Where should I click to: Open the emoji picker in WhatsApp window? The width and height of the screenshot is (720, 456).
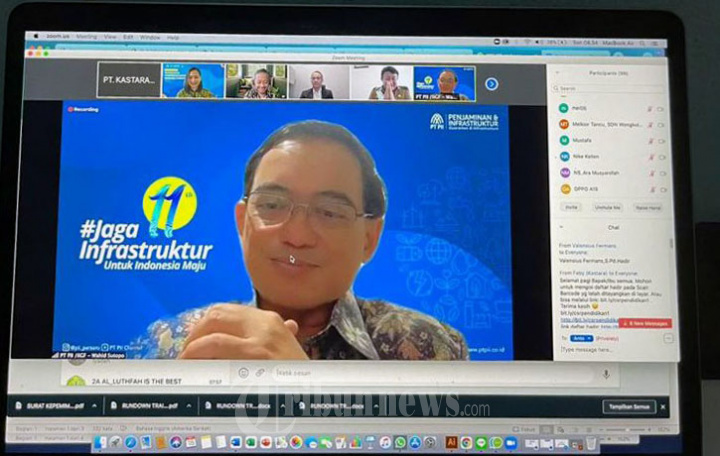pyautogui.click(x=243, y=373)
